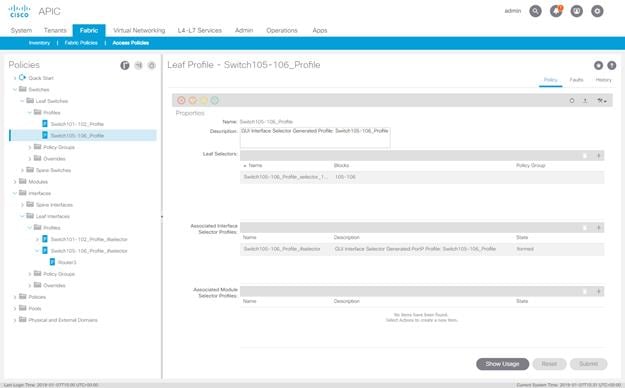
Task: Select Switch101-102_Profile in the tree
Action: coord(77,124)
